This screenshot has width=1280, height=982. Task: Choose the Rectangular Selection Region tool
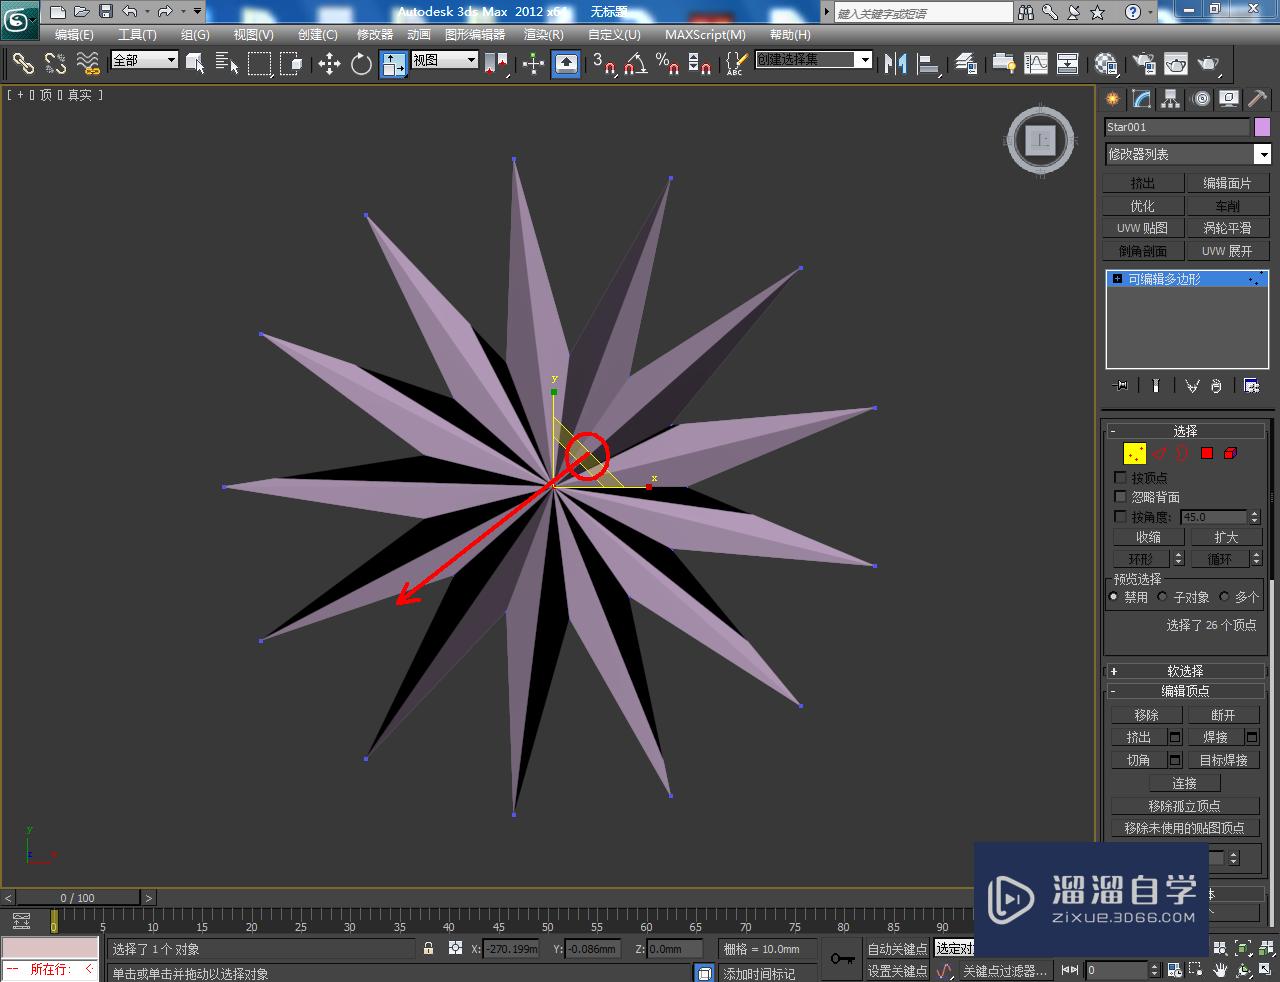(x=260, y=64)
